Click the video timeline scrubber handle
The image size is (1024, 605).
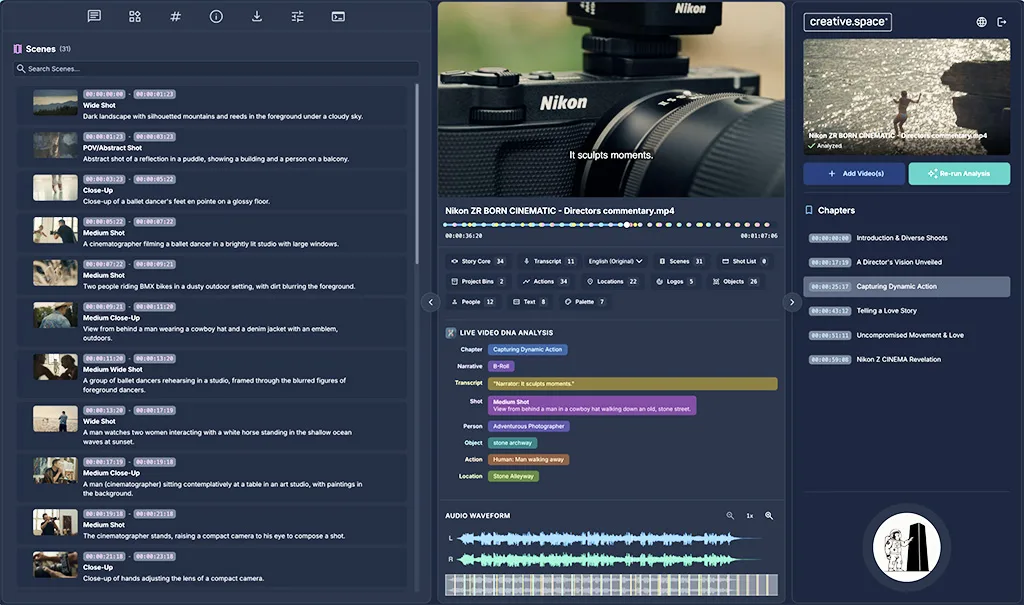627,225
